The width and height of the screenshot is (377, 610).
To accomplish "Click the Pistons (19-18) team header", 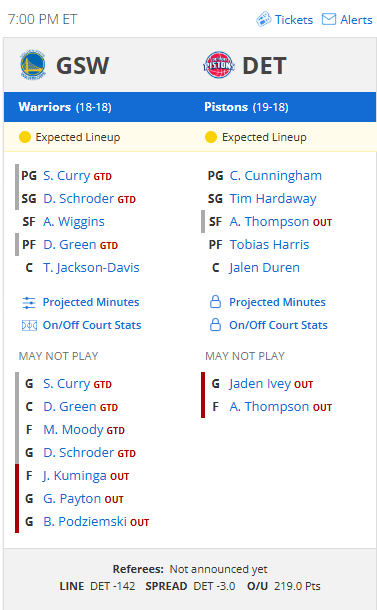I will pyautogui.click(x=246, y=107).
